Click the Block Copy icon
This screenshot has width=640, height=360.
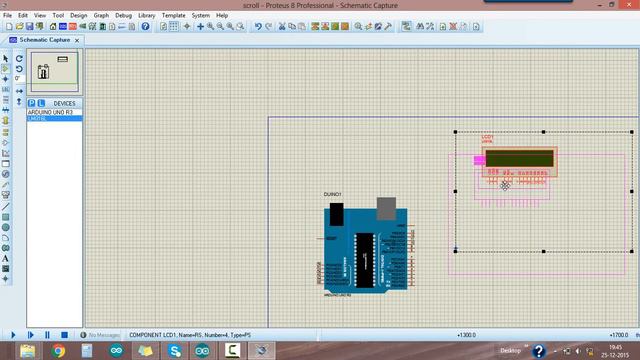[315, 27]
